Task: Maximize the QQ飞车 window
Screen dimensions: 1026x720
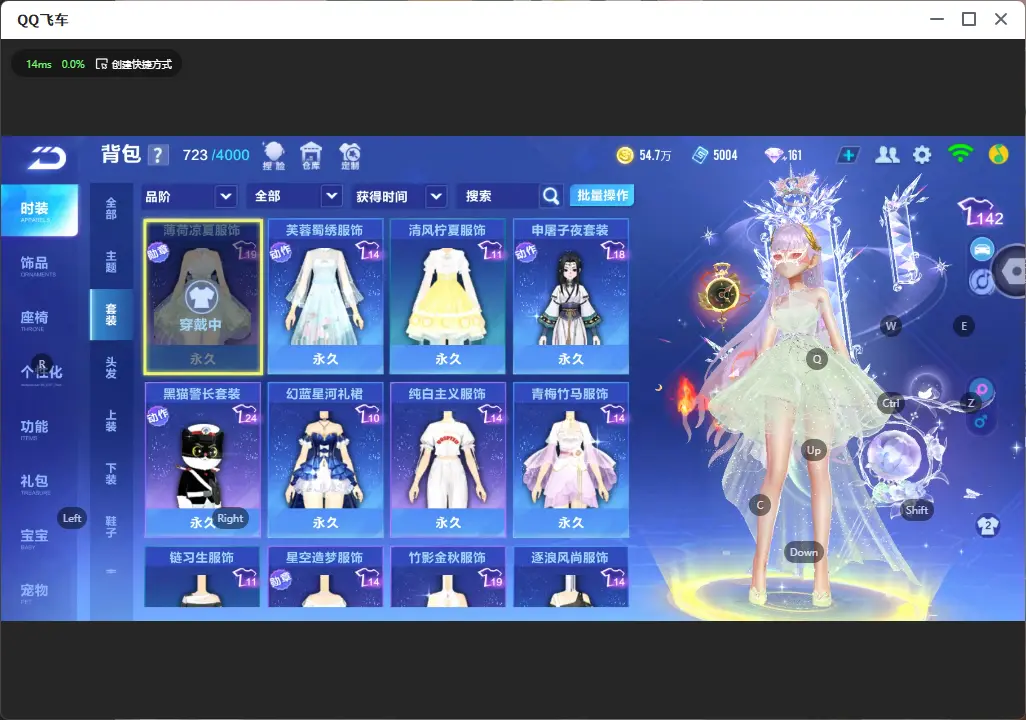Action: pos(969,19)
